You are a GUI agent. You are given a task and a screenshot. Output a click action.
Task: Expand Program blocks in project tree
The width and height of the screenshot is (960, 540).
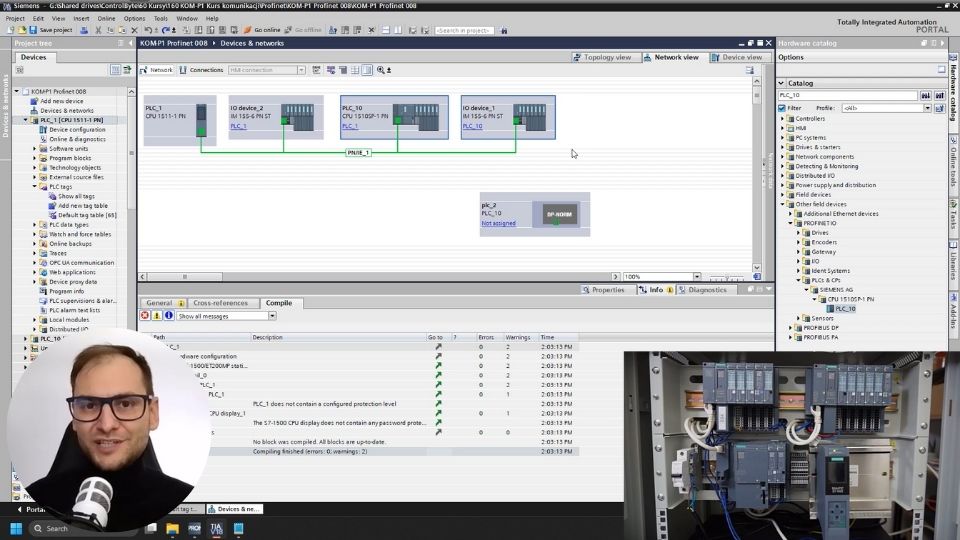coord(35,158)
